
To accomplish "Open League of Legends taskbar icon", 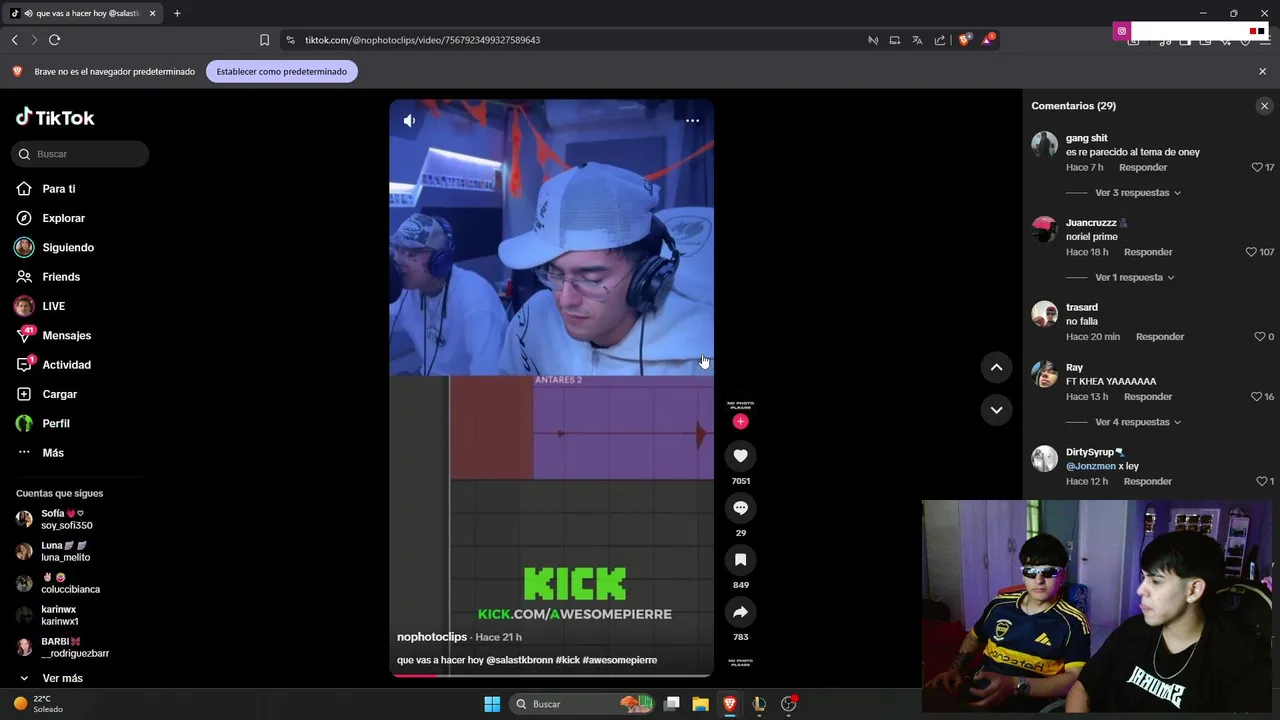I will click(x=759, y=704).
